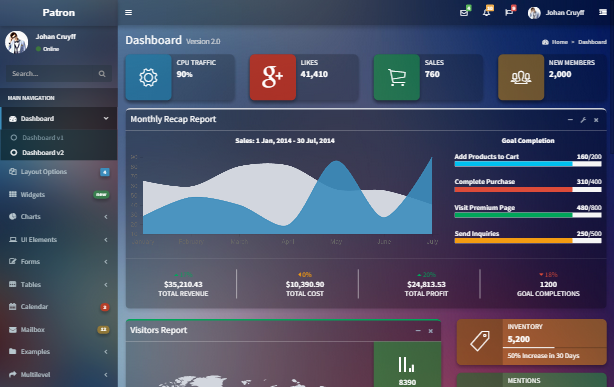This screenshot has width=614, height=387.
Task: Click the Widgets grid icon in sidebar
Action: click(13, 194)
